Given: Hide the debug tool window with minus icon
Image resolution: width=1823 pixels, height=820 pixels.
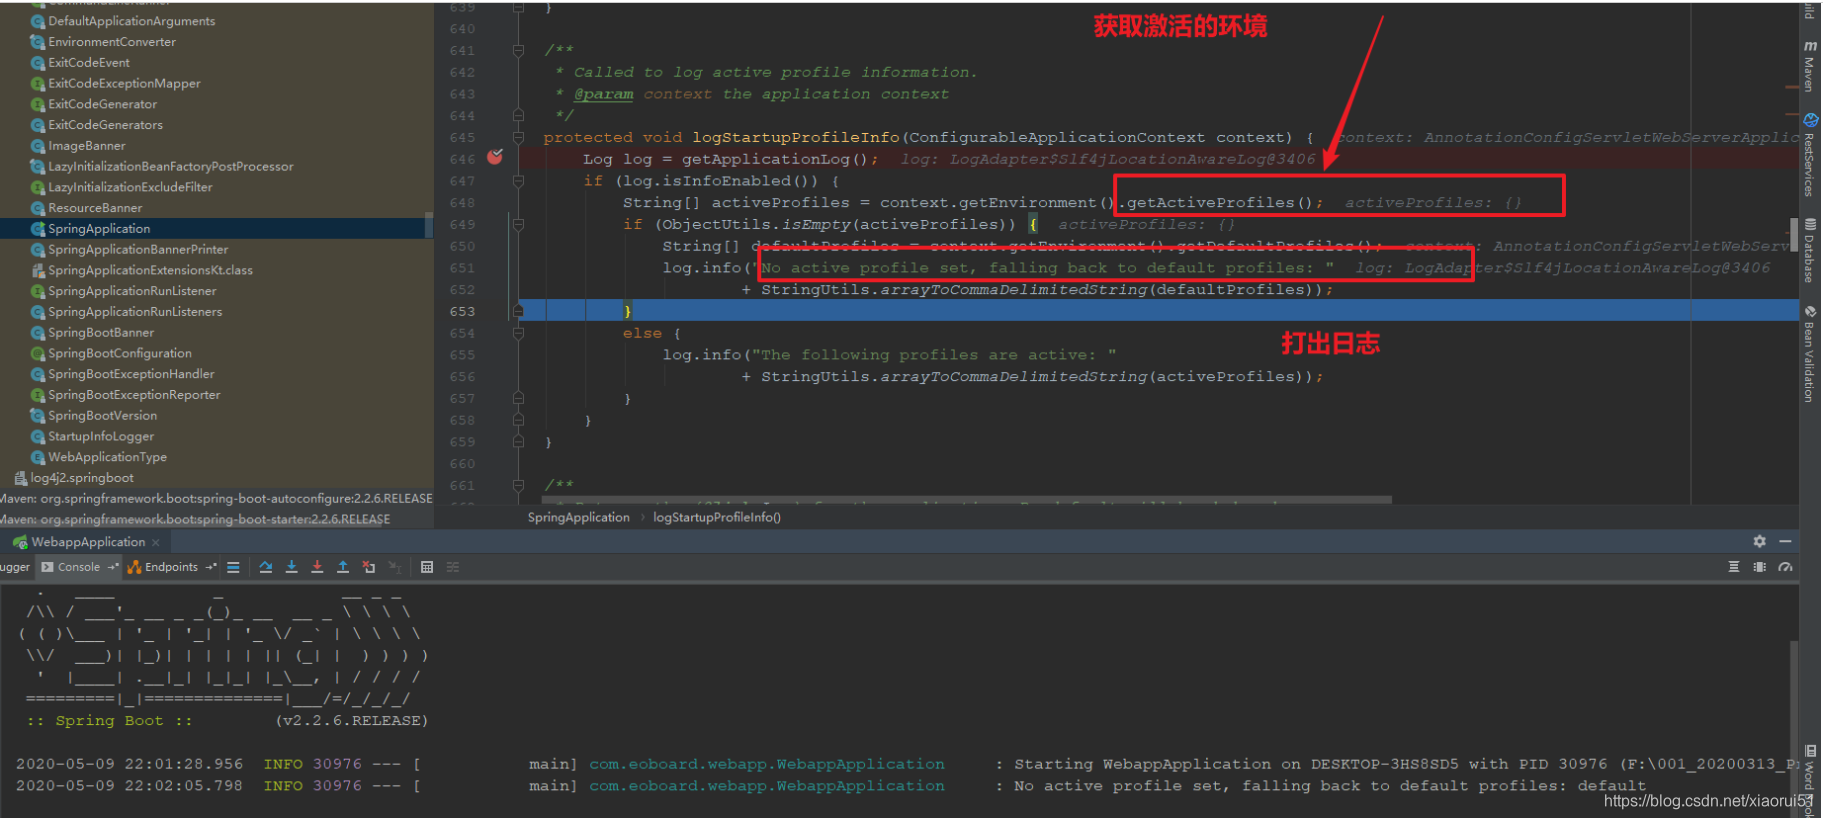Looking at the screenshot, I should coord(1785,541).
